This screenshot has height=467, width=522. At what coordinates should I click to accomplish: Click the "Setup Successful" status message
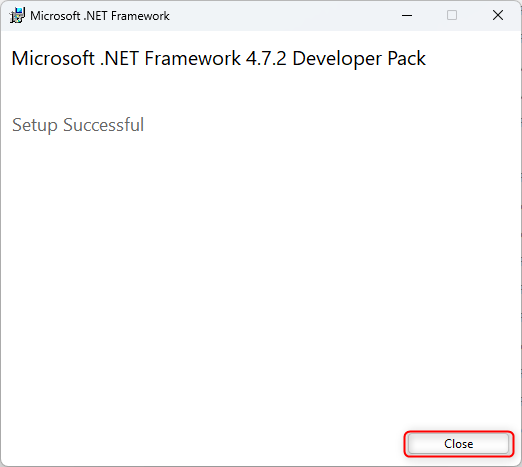(78, 125)
